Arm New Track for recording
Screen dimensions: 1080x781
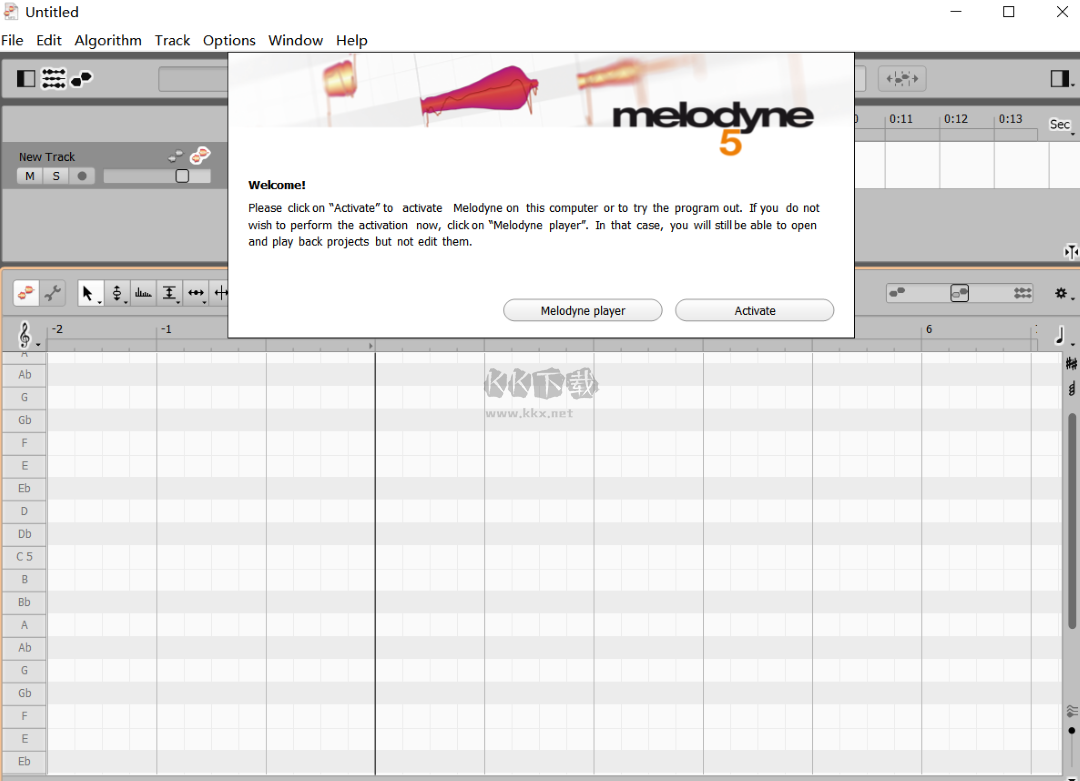[x=82, y=175]
